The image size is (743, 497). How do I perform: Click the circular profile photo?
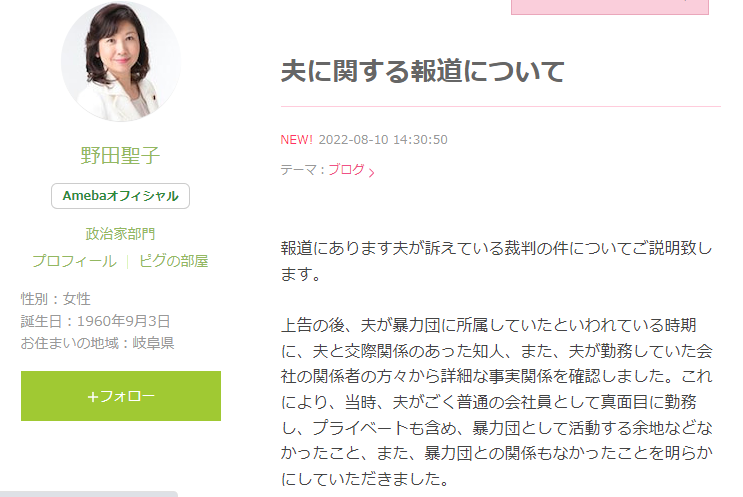tap(120, 62)
